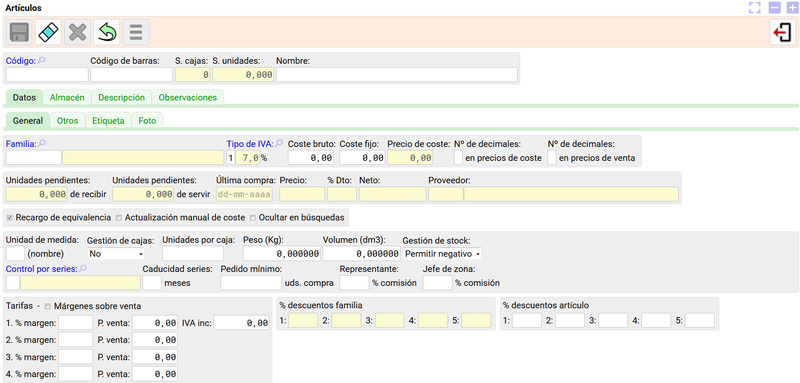800x383 pixels.
Task: Open the Descripción tab
Action: [x=121, y=97]
